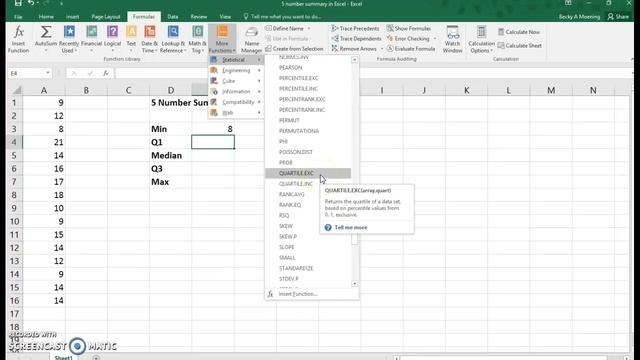Screen dimensions: 640x360
Task: Open the Watch Window
Action: pos(452,39)
